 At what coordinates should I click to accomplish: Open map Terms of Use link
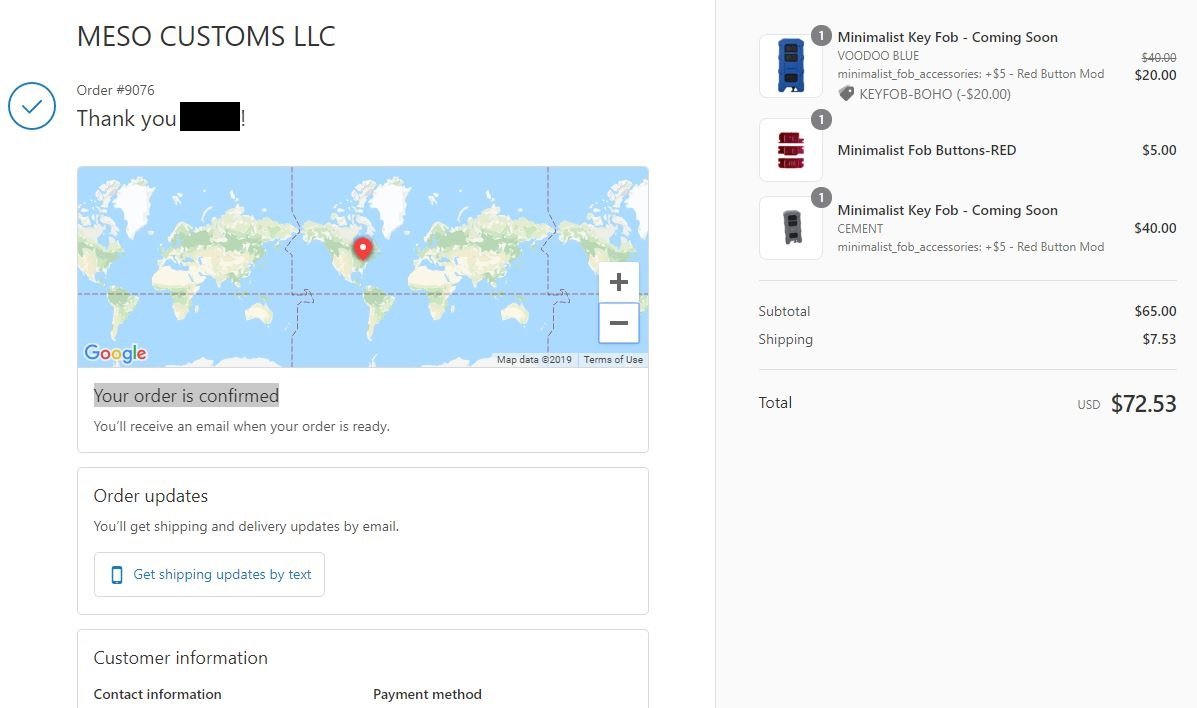(x=613, y=360)
